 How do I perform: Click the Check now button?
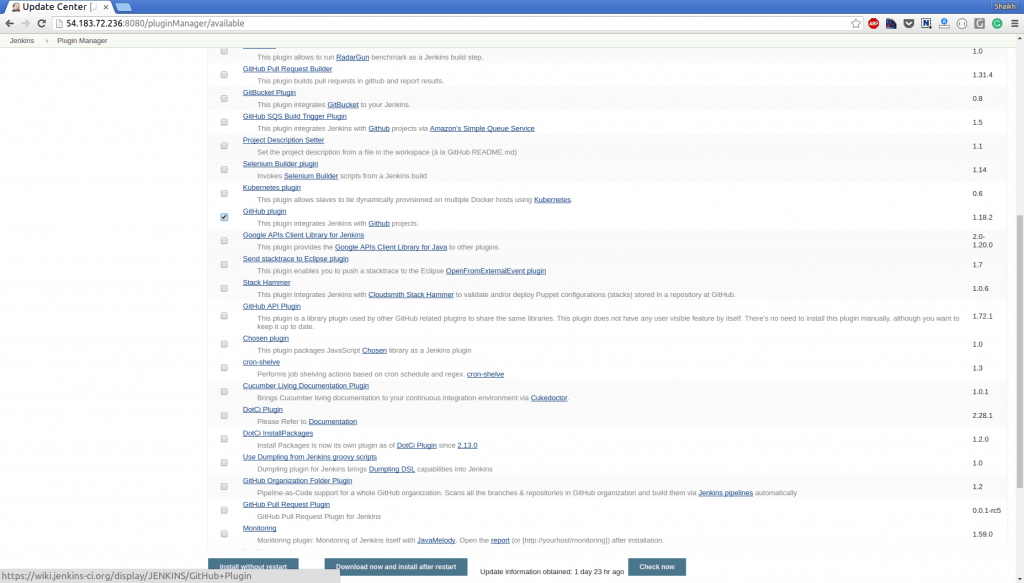coord(656,567)
